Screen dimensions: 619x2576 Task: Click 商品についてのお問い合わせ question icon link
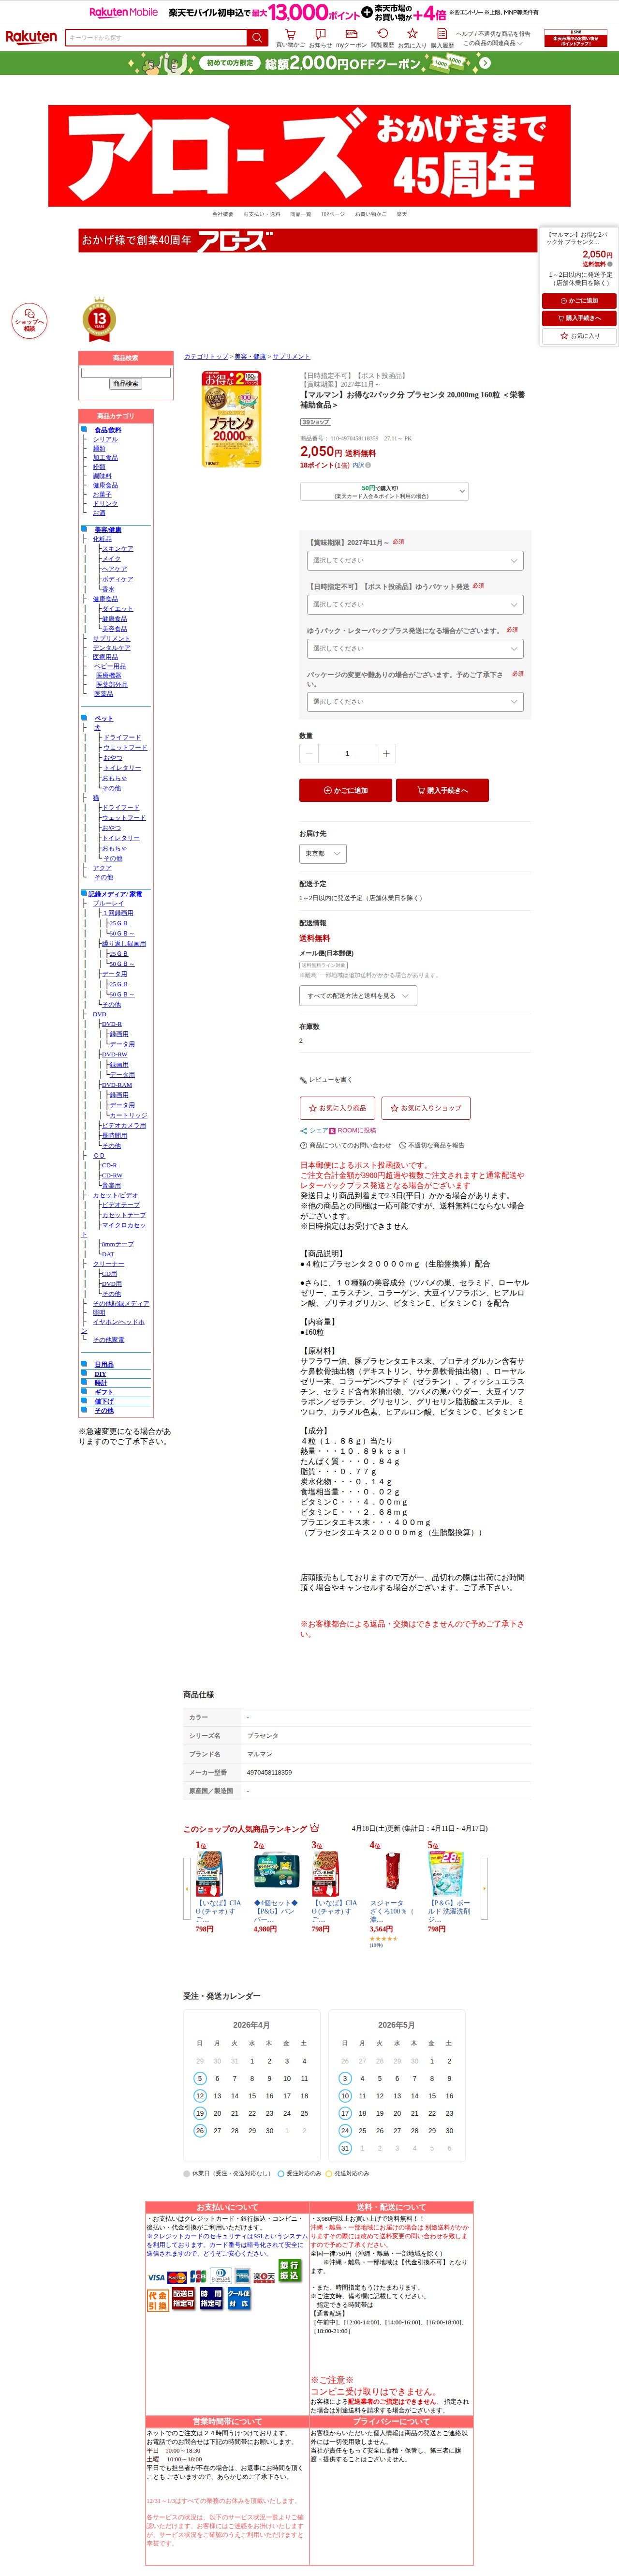pyautogui.click(x=346, y=1145)
